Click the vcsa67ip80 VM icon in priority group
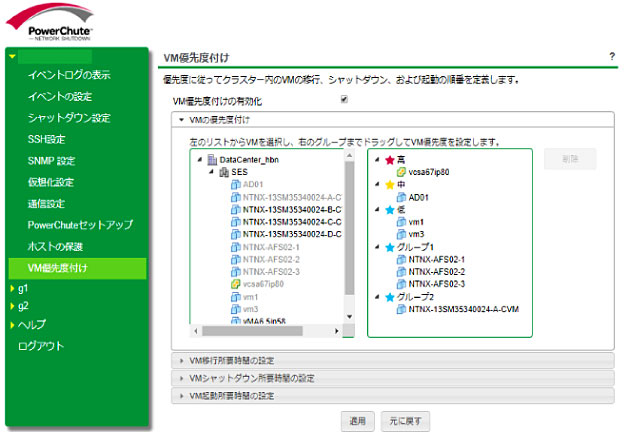 tap(400, 172)
